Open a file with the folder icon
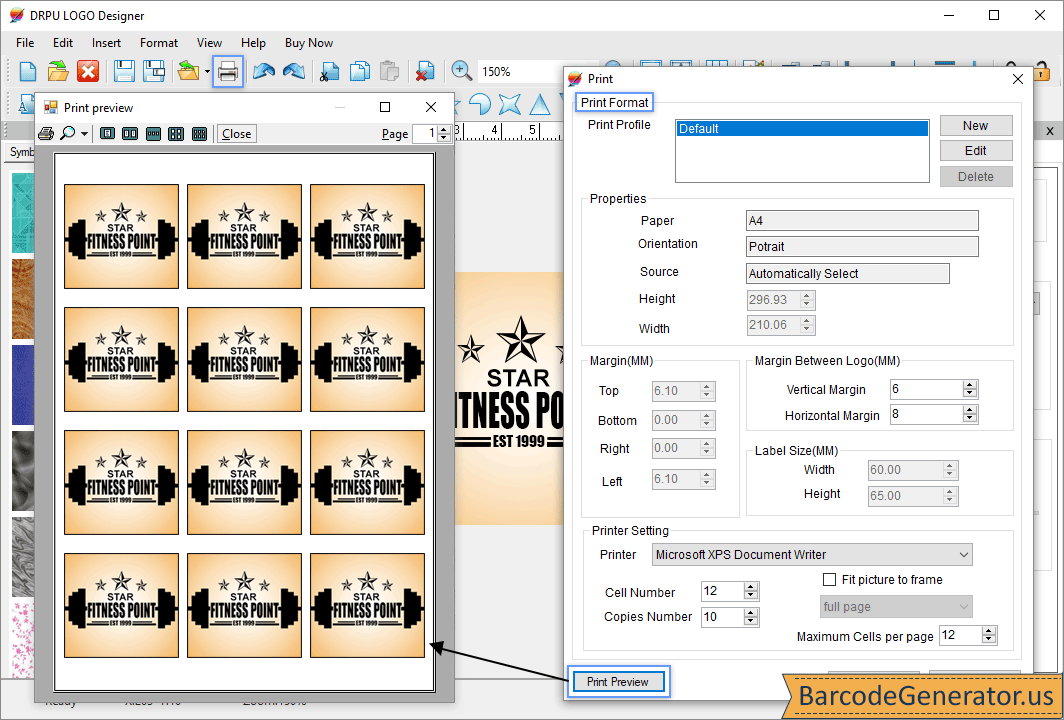 58,71
